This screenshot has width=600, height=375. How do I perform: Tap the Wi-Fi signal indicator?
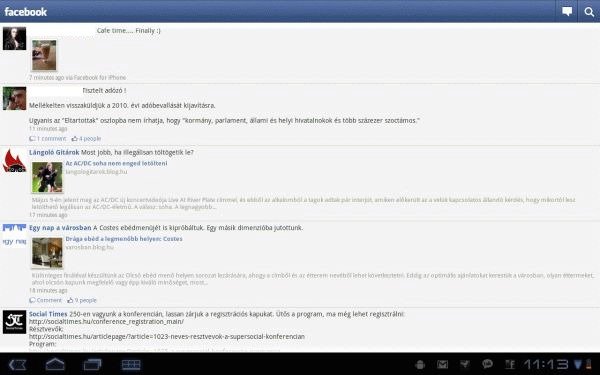tap(578, 364)
